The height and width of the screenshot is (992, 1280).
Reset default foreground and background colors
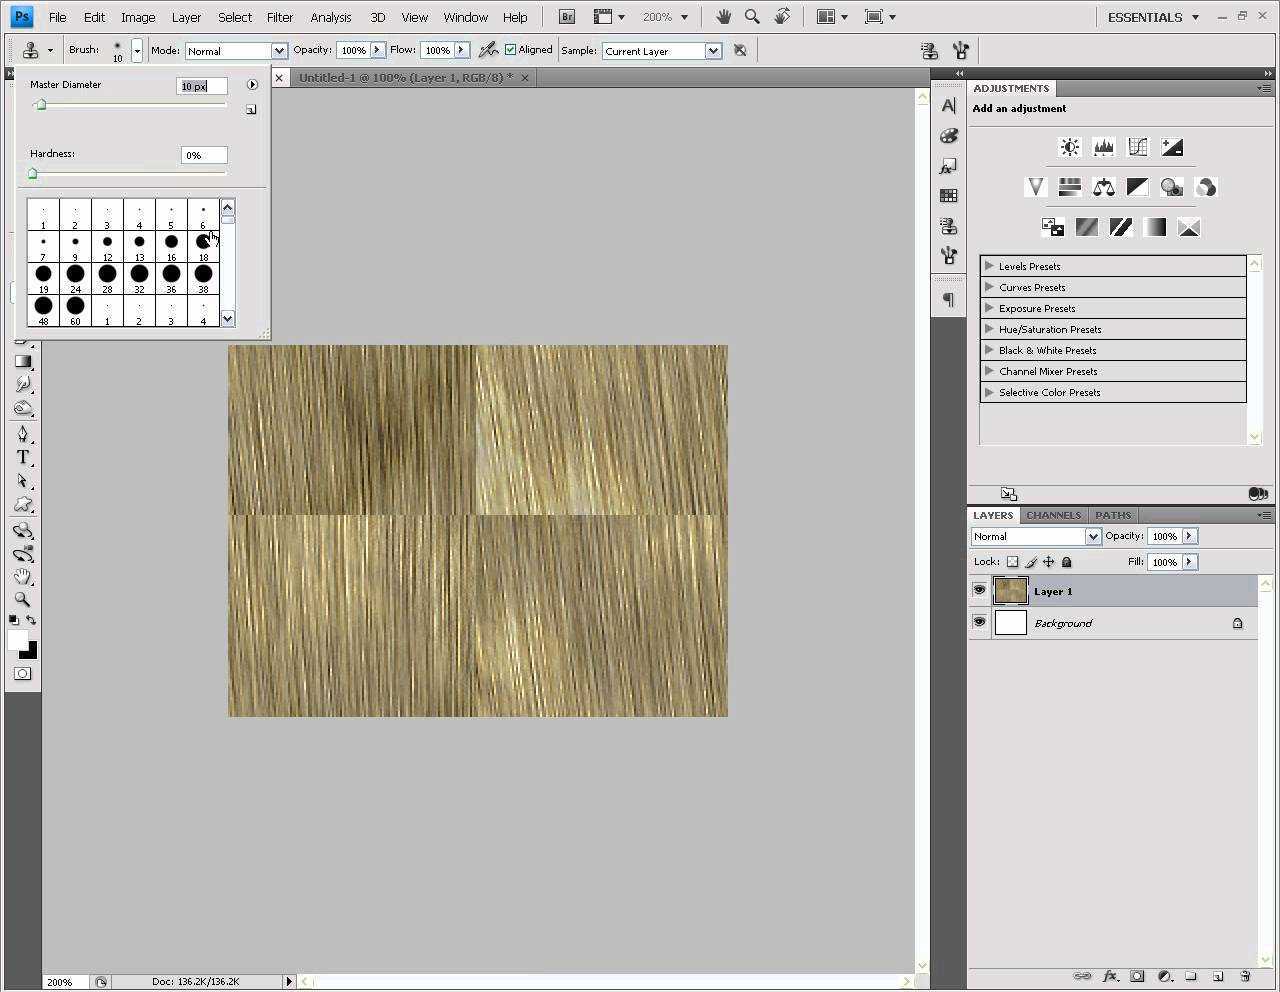(x=14, y=620)
